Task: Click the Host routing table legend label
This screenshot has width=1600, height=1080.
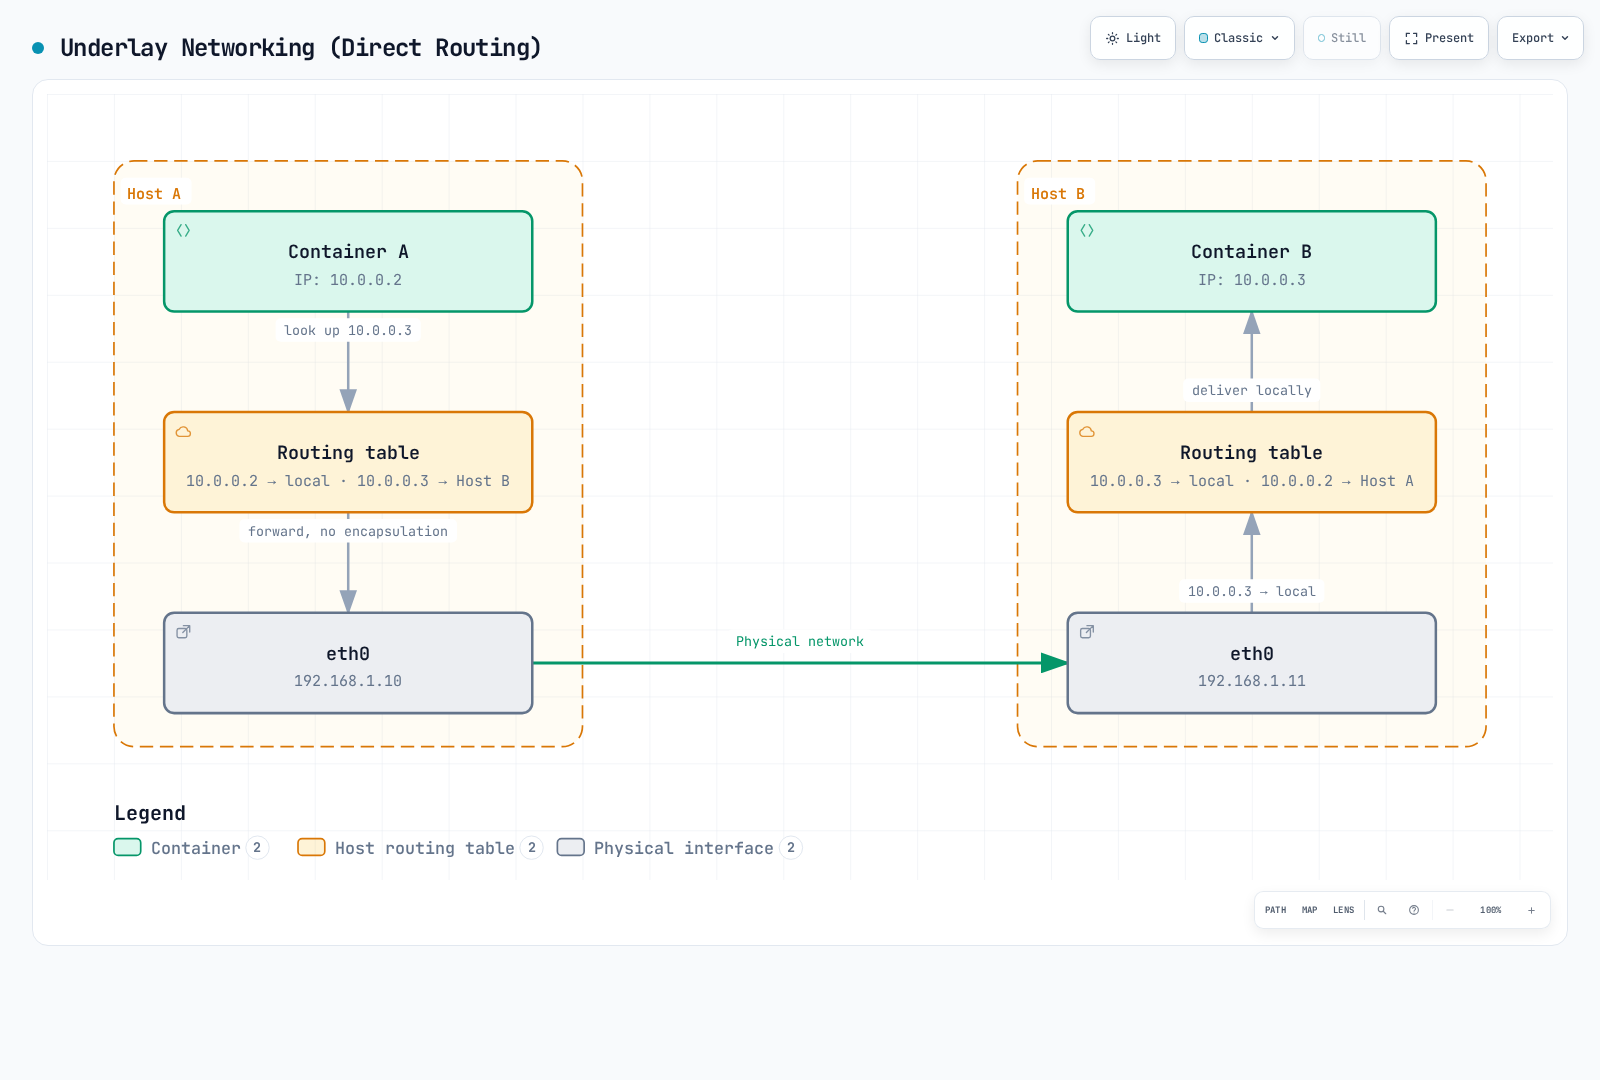Action: click(x=425, y=848)
